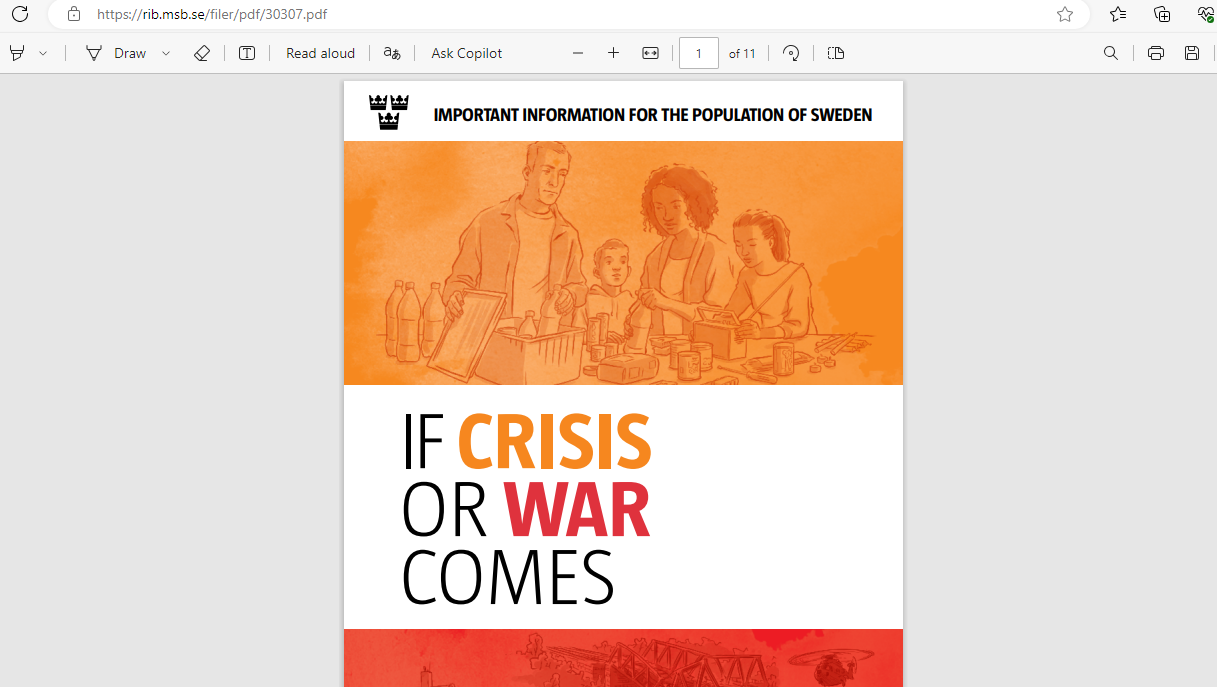1217x687 pixels.
Task: Select the Draw tool
Action: point(116,53)
